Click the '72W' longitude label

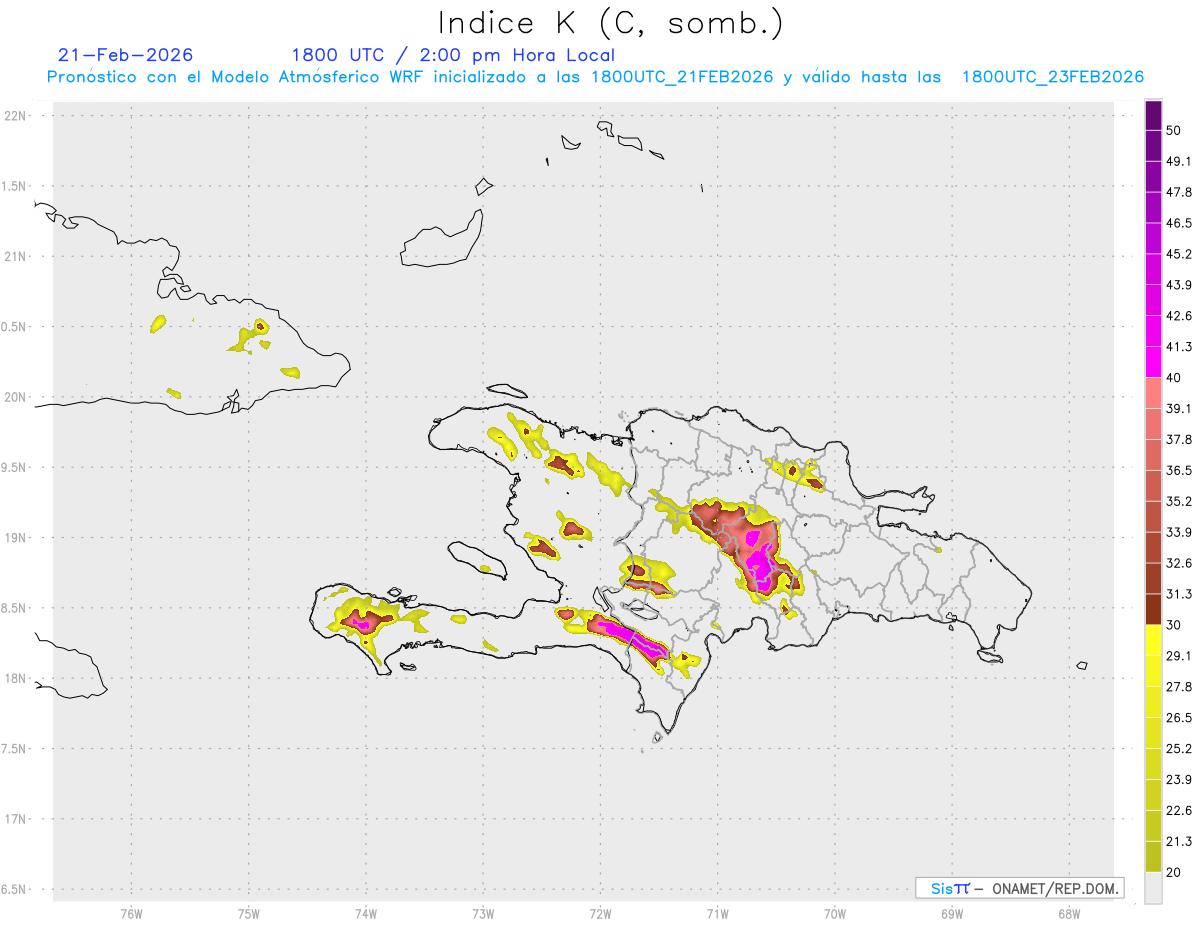pos(600,914)
